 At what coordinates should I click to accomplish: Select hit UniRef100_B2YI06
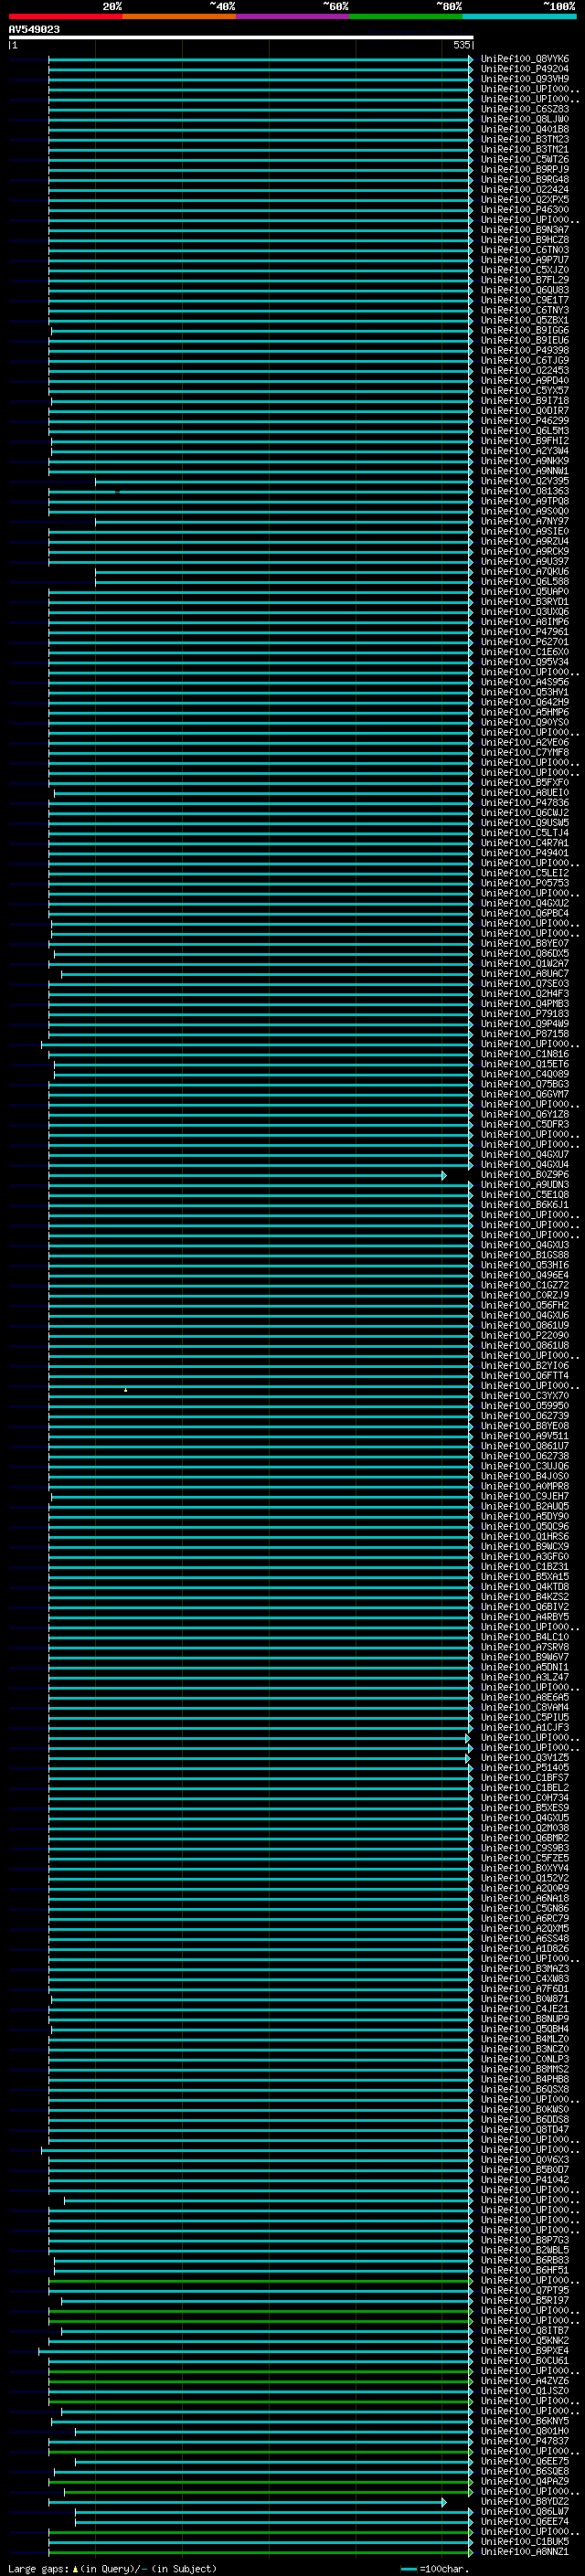pyautogui.click(x=524, y=1366)
